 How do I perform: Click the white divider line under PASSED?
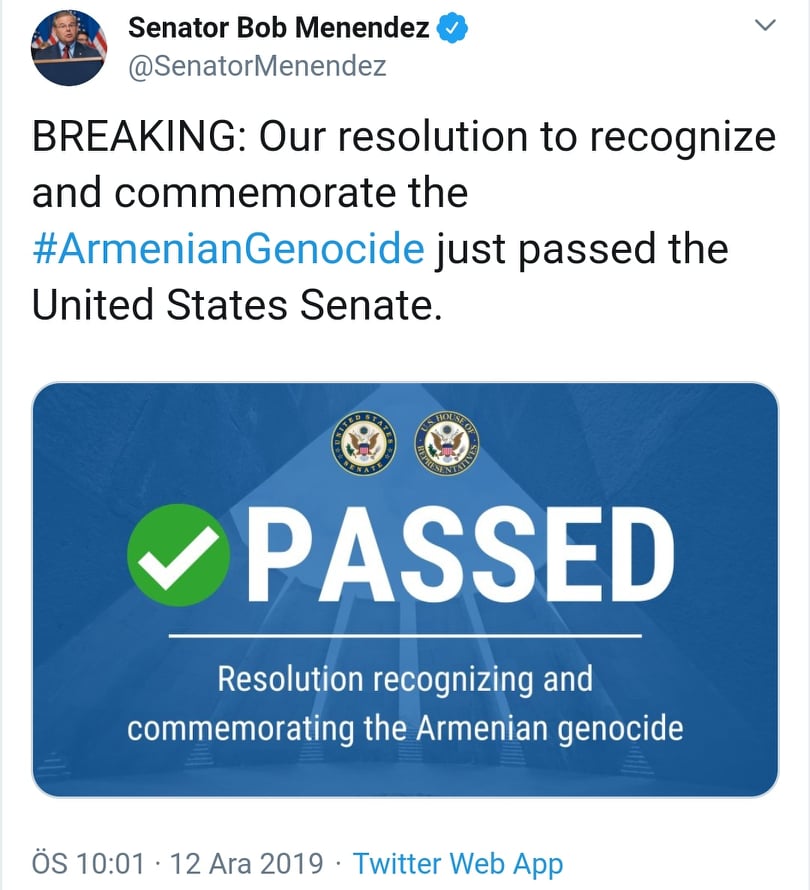click(405, 636)
